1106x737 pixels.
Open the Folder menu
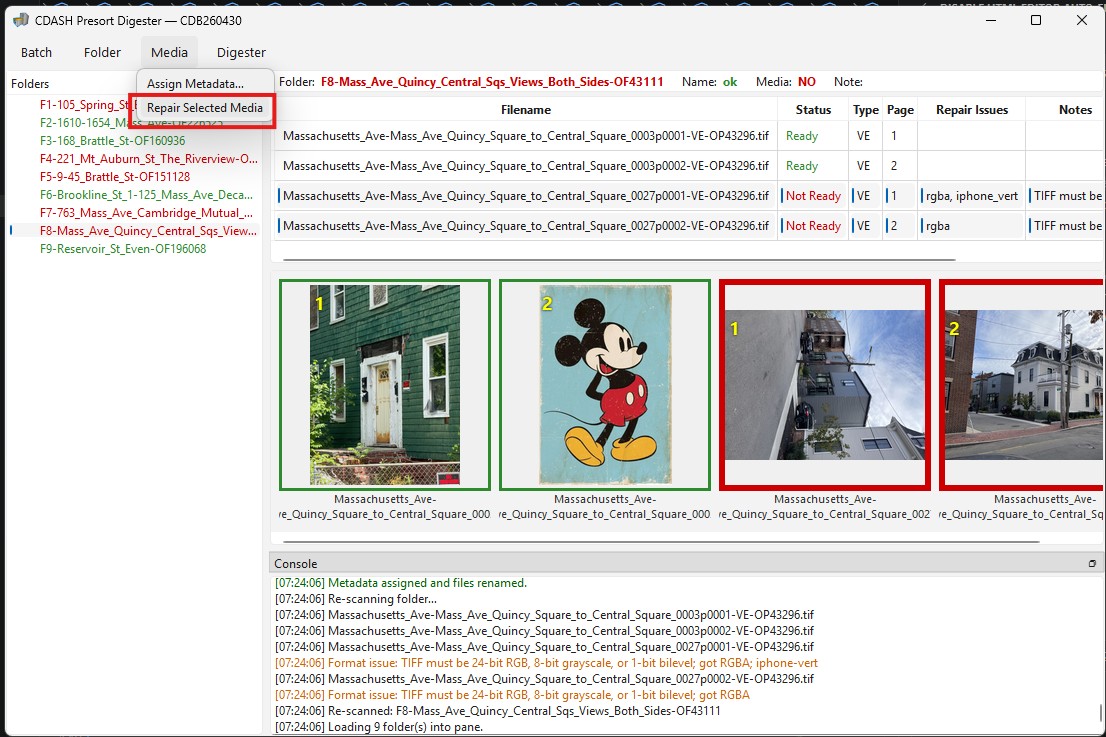[102, 52]
